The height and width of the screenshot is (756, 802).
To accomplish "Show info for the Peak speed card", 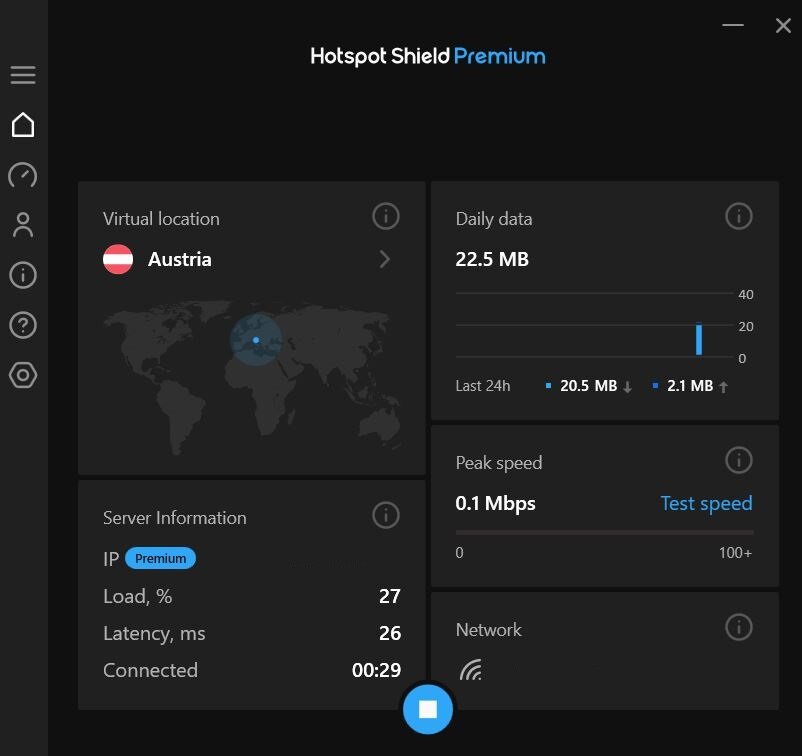I will (739, 460).
